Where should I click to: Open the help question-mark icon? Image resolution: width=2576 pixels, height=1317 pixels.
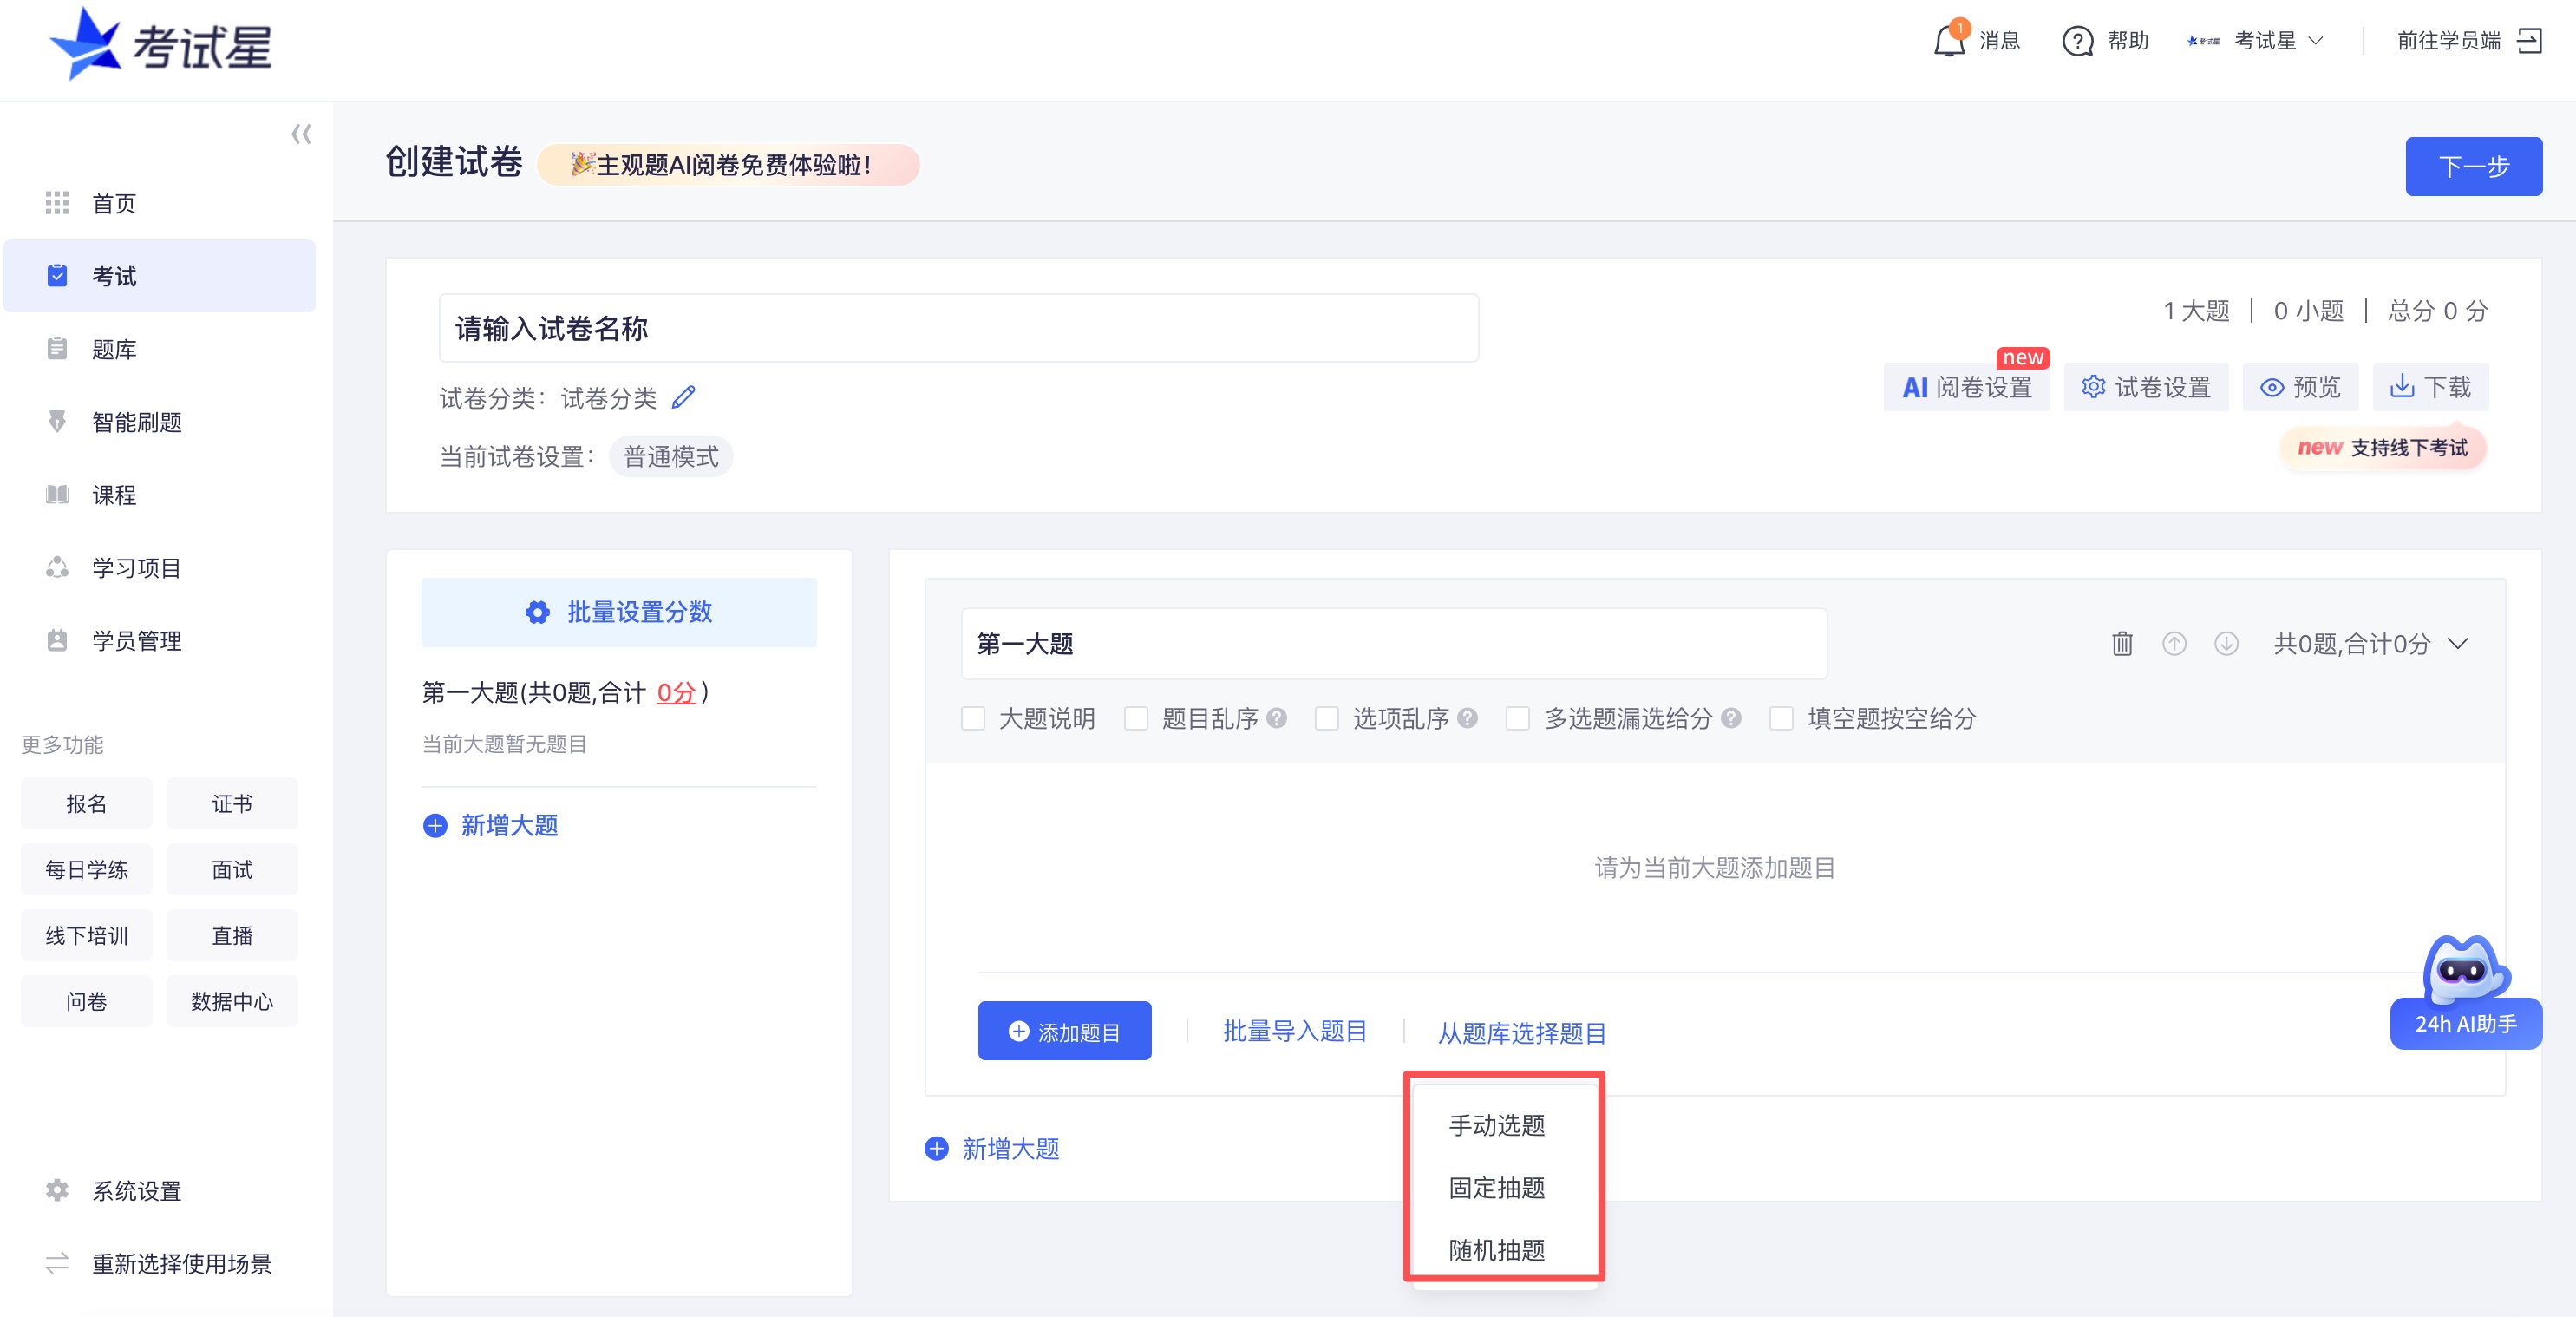tap(2077, 41)
